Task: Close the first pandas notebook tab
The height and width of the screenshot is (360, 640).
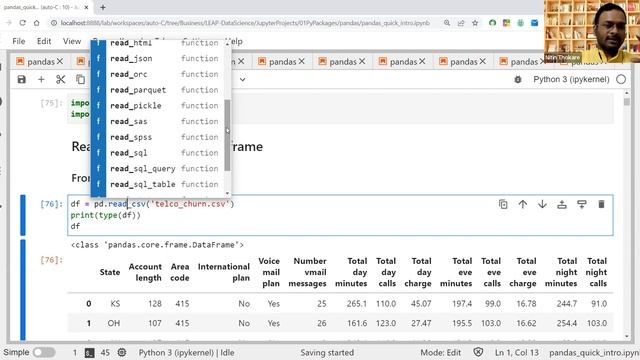Action: [60, 61]
